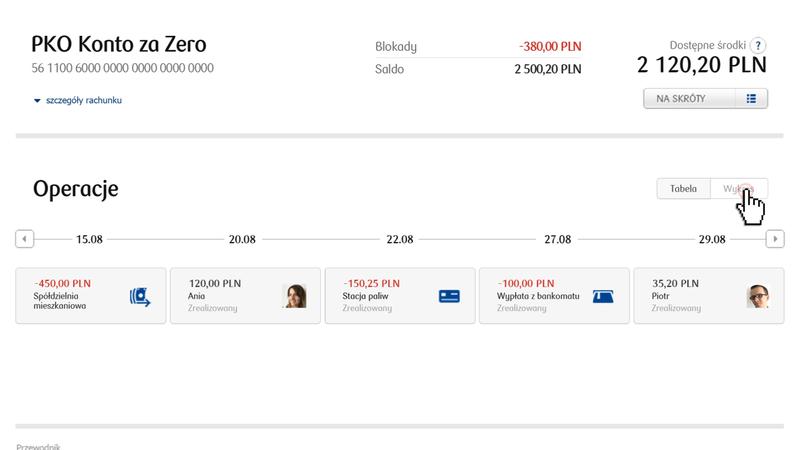
Task: Select the 22.08 date on timeline
Action: (x=399, y=240)
